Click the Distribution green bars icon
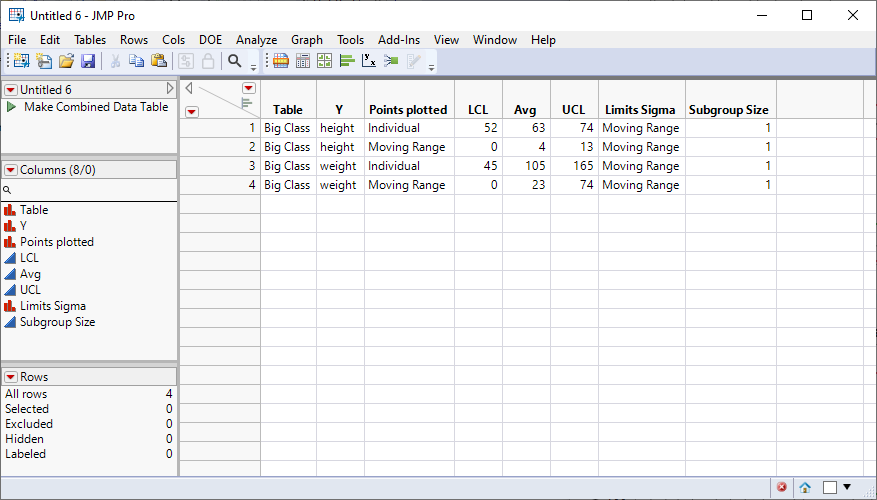This screenshot has height=500, width=877. (x=347, y=61)
